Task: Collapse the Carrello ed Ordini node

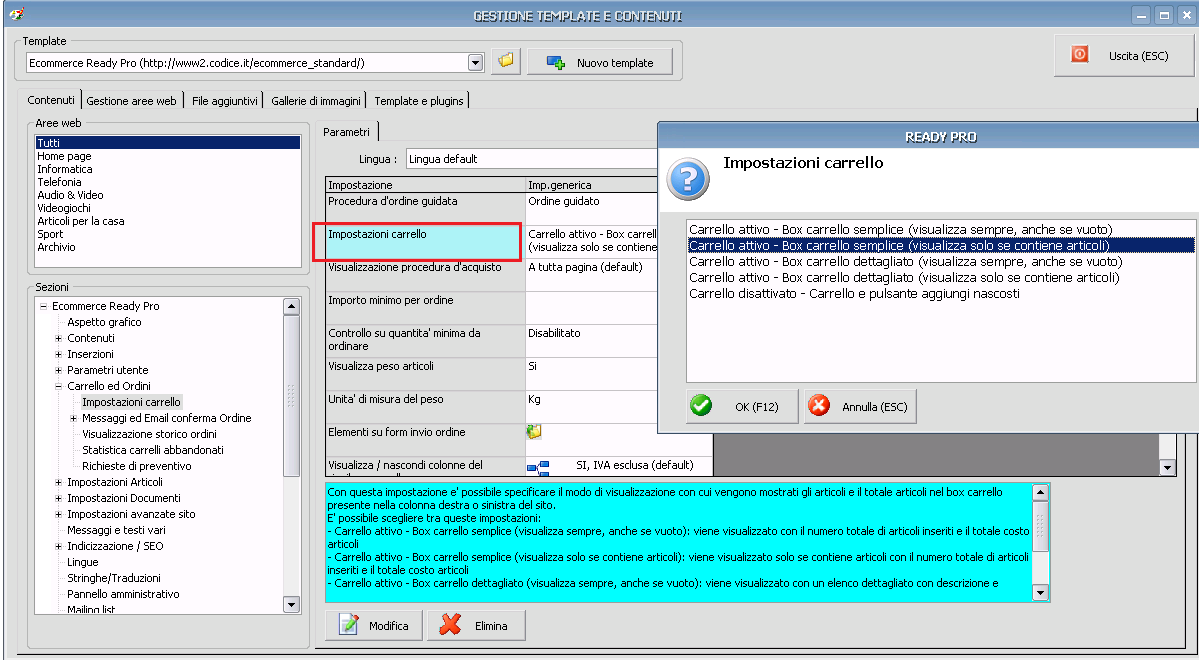Action: click(59, 386)
